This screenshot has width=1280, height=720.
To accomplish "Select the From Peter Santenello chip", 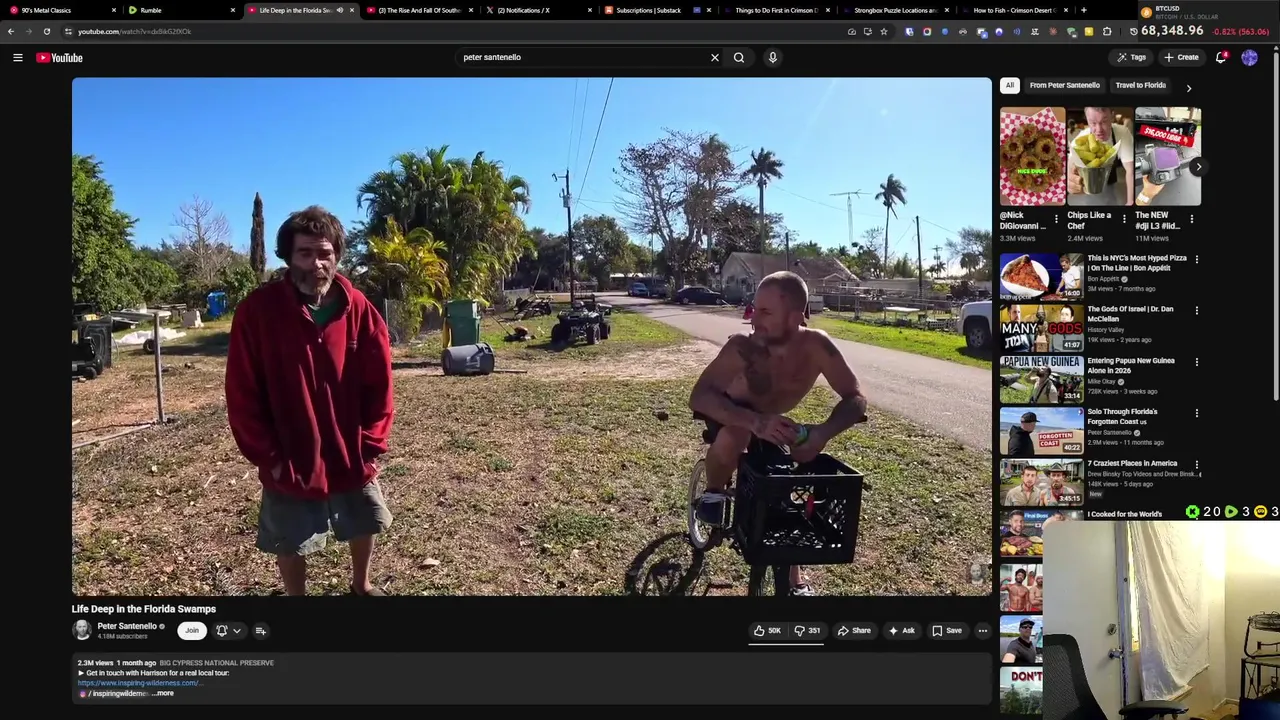I will (1065, 86).
